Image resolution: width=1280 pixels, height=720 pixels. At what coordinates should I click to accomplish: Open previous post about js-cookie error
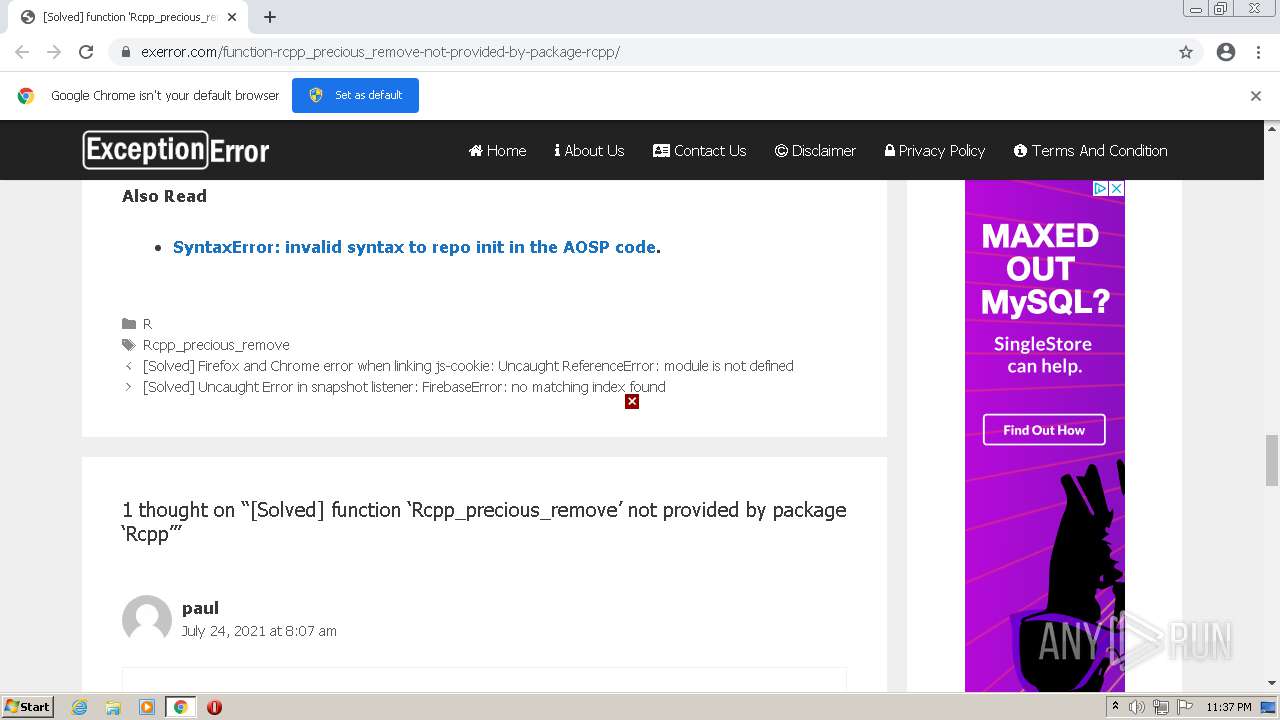click(x=468, y=366)
